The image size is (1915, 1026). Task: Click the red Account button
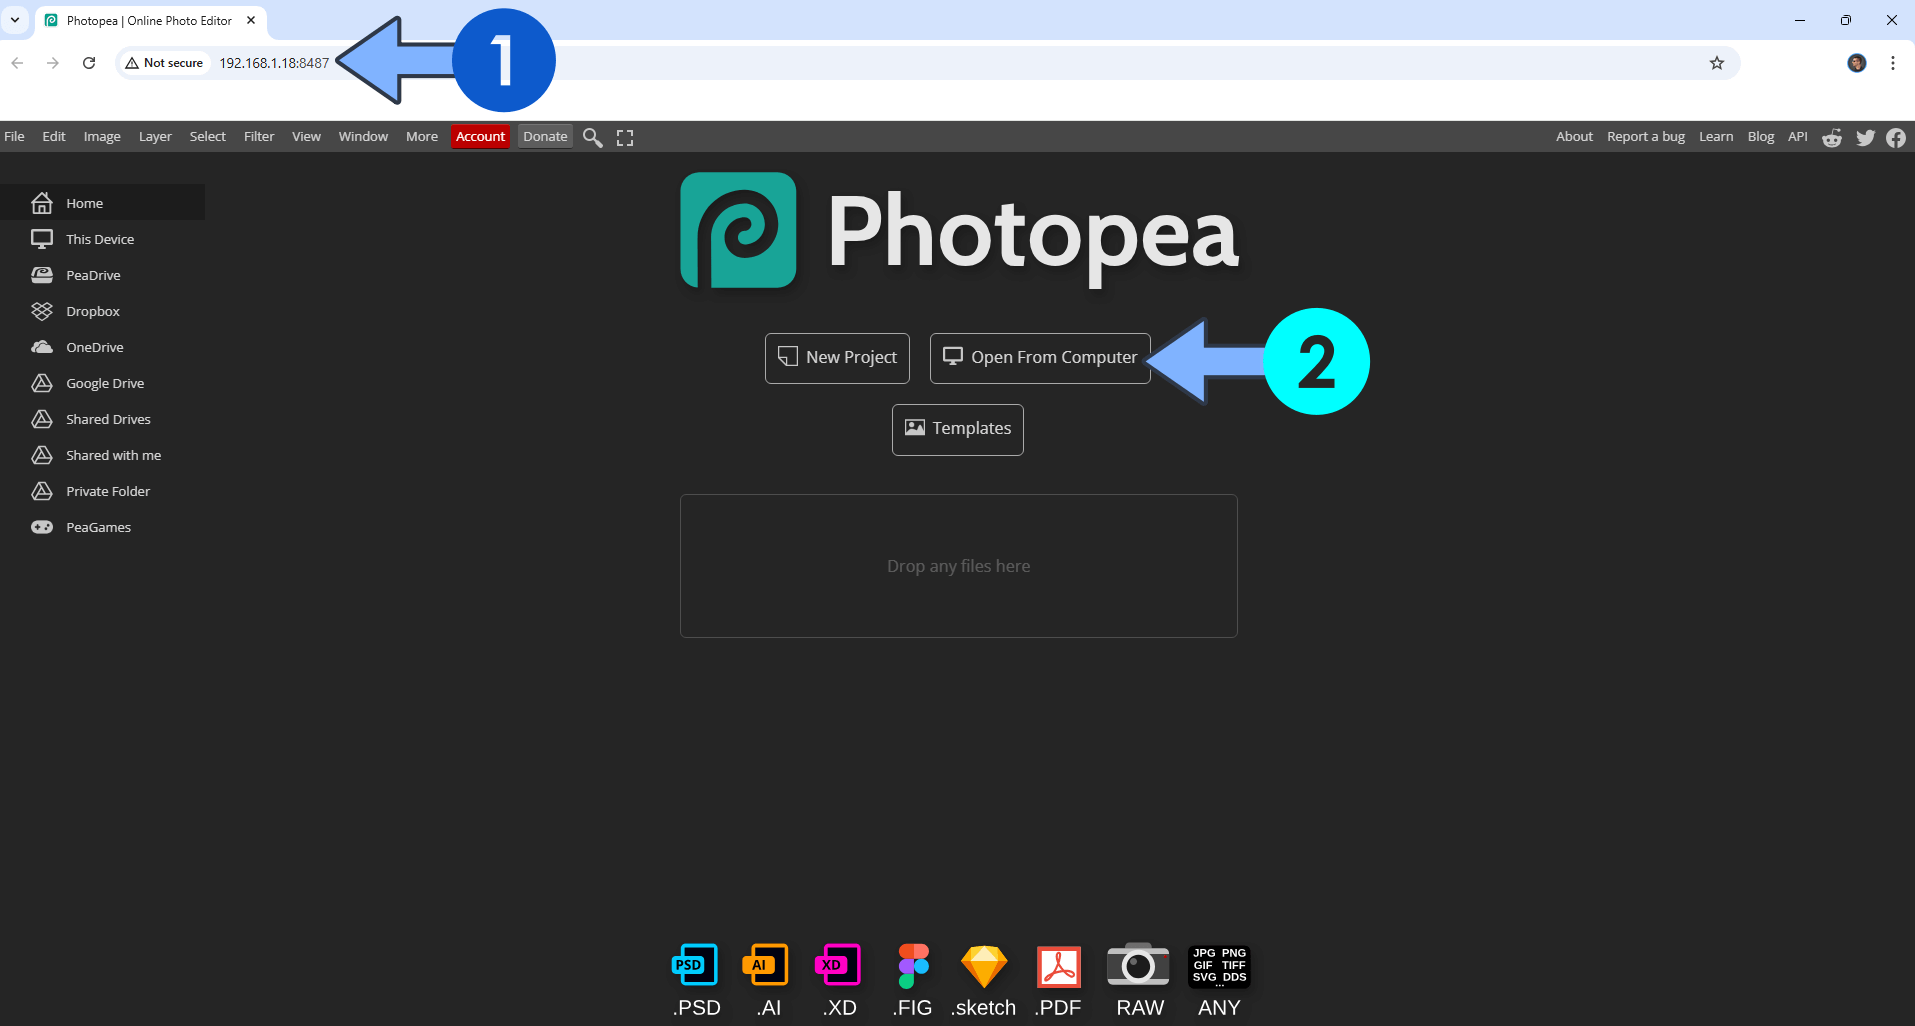pyautogui.click(x=480, y=137)
